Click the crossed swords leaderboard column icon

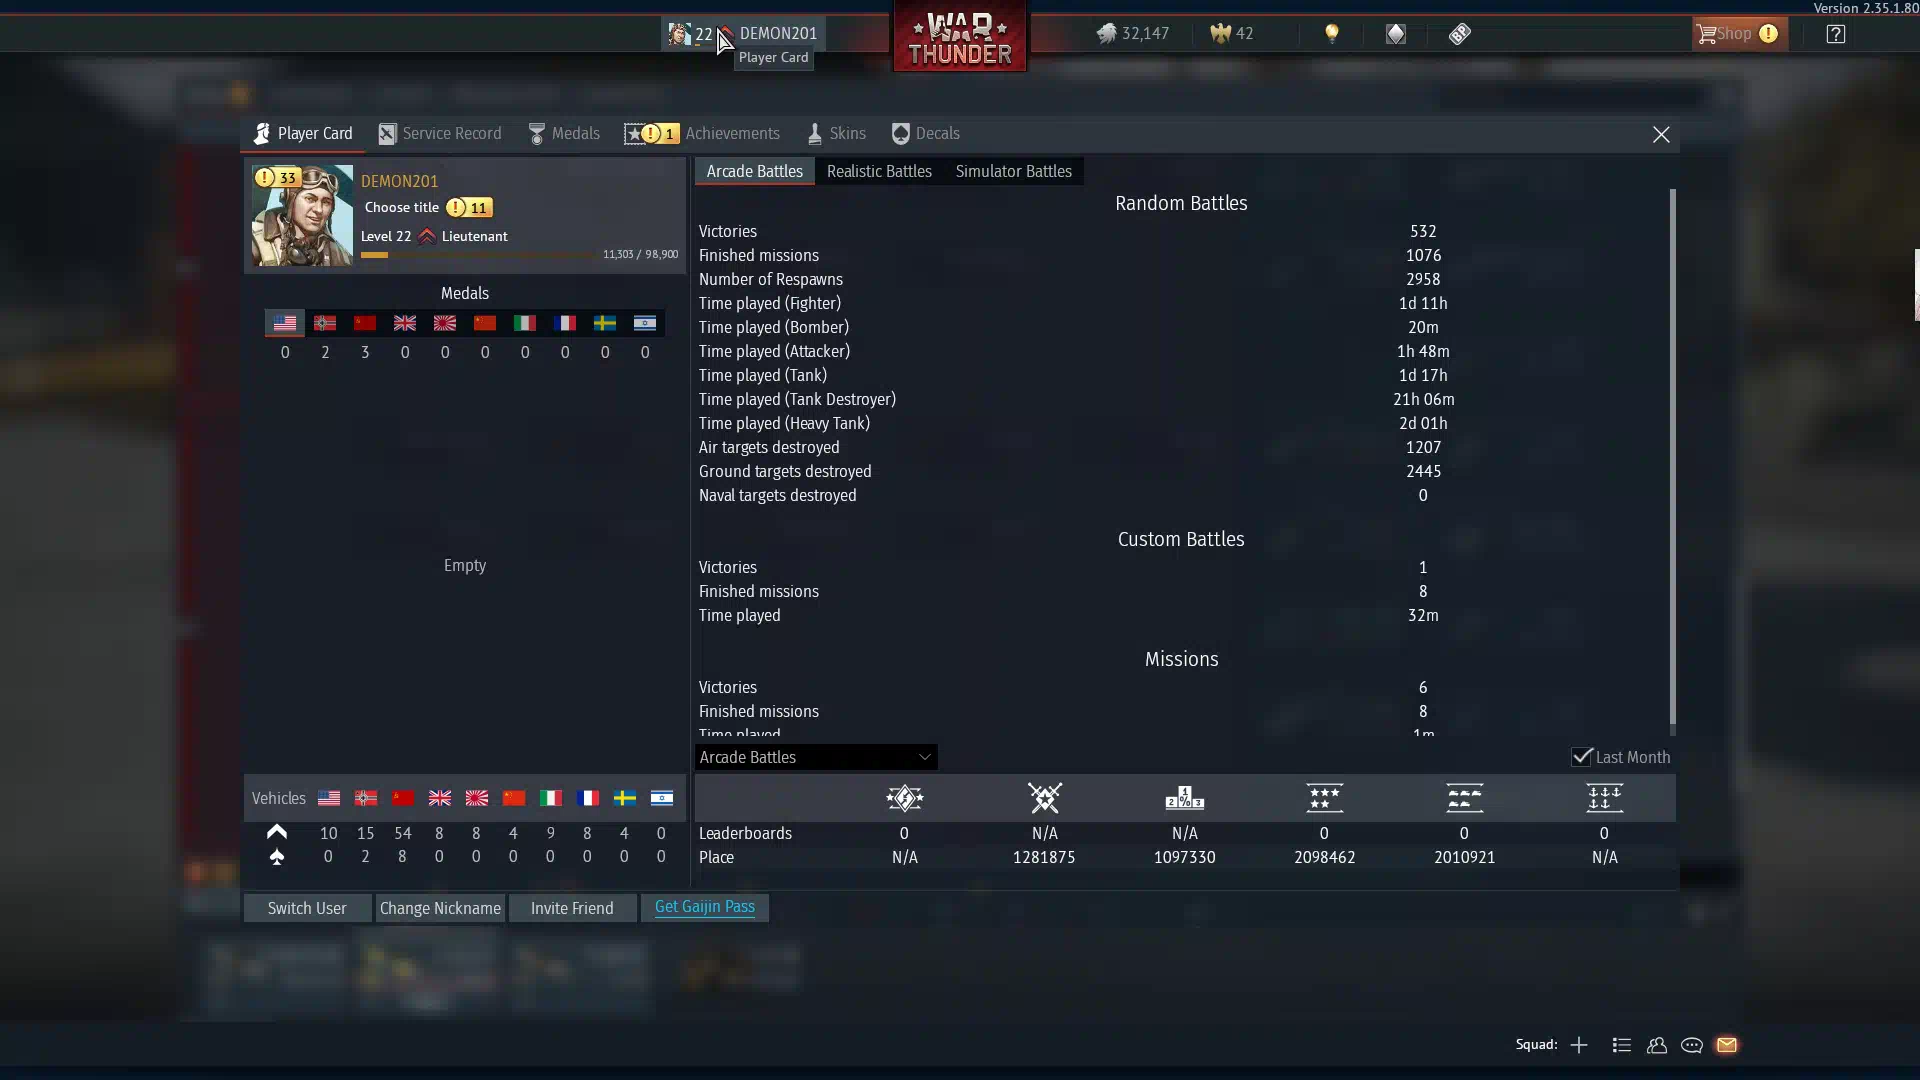point(1045,798)
